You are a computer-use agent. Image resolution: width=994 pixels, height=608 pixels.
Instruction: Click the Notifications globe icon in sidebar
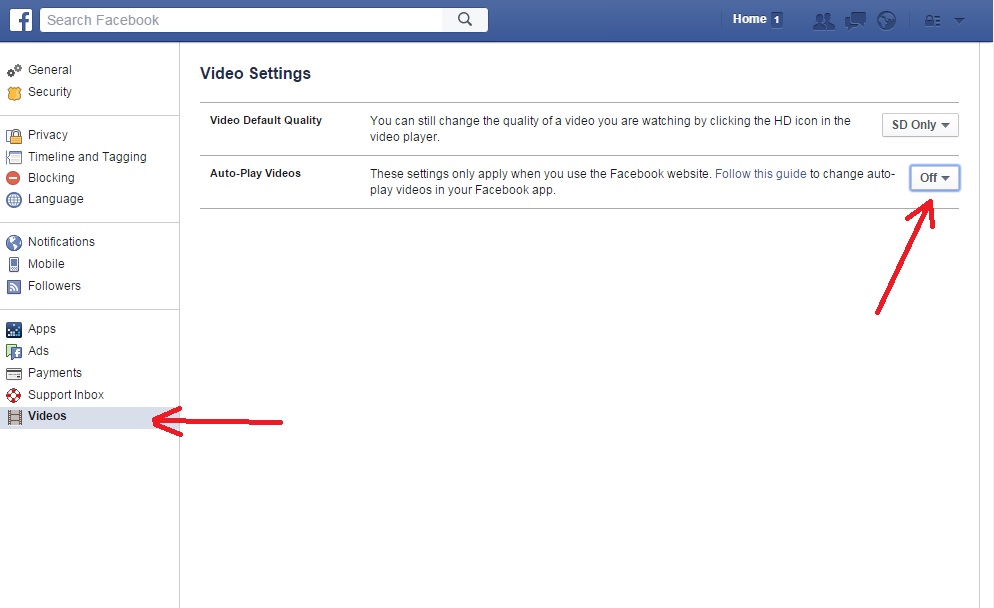click(13, 242)
